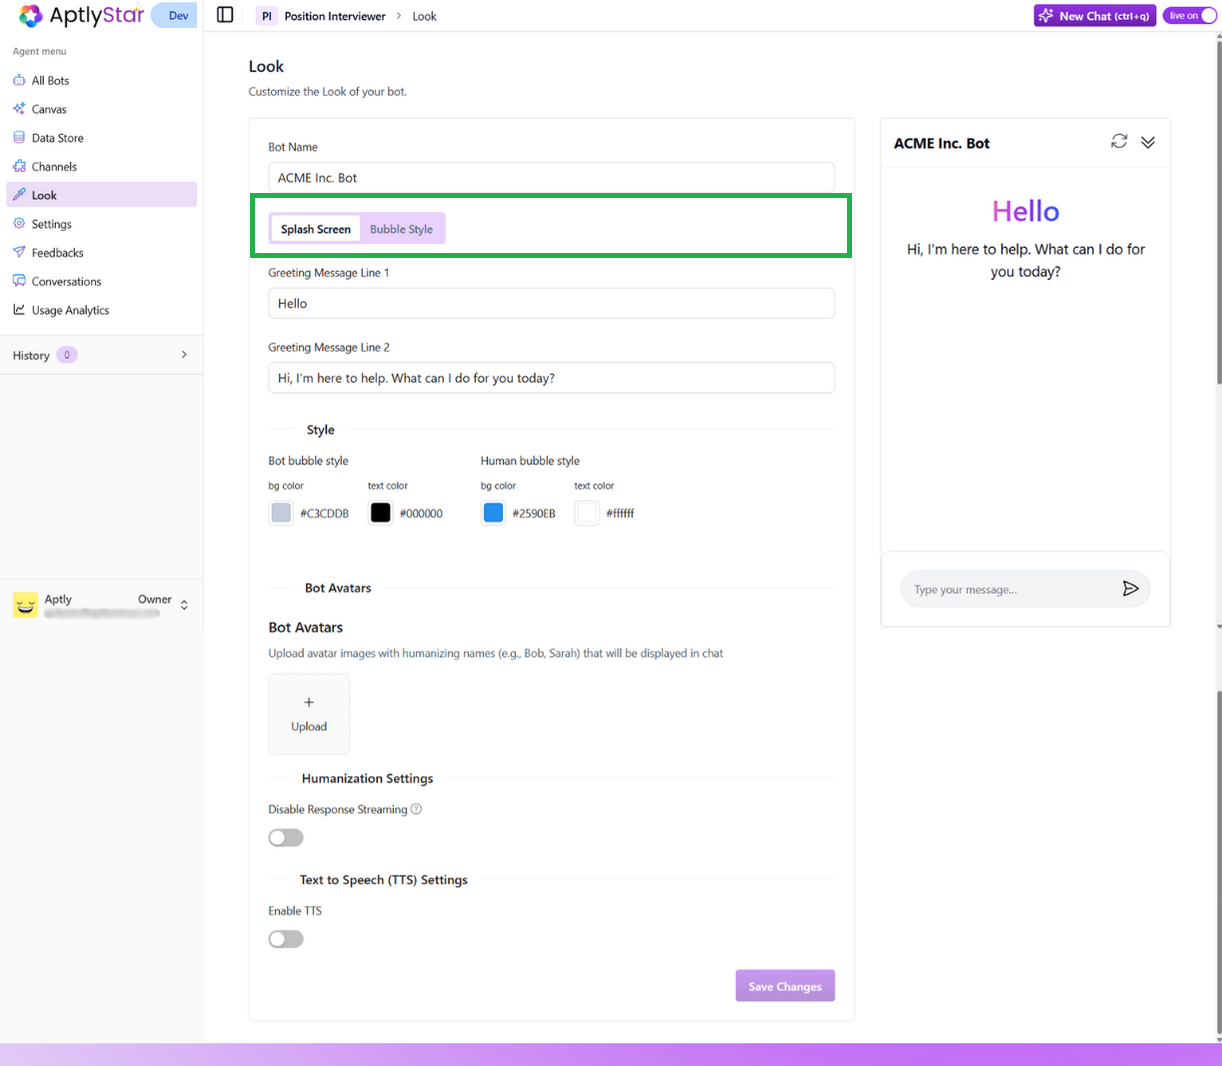This screenshot has height=1066, width=1222.
Task: Start a New Chat
Action: click(x=1095, y=15)
